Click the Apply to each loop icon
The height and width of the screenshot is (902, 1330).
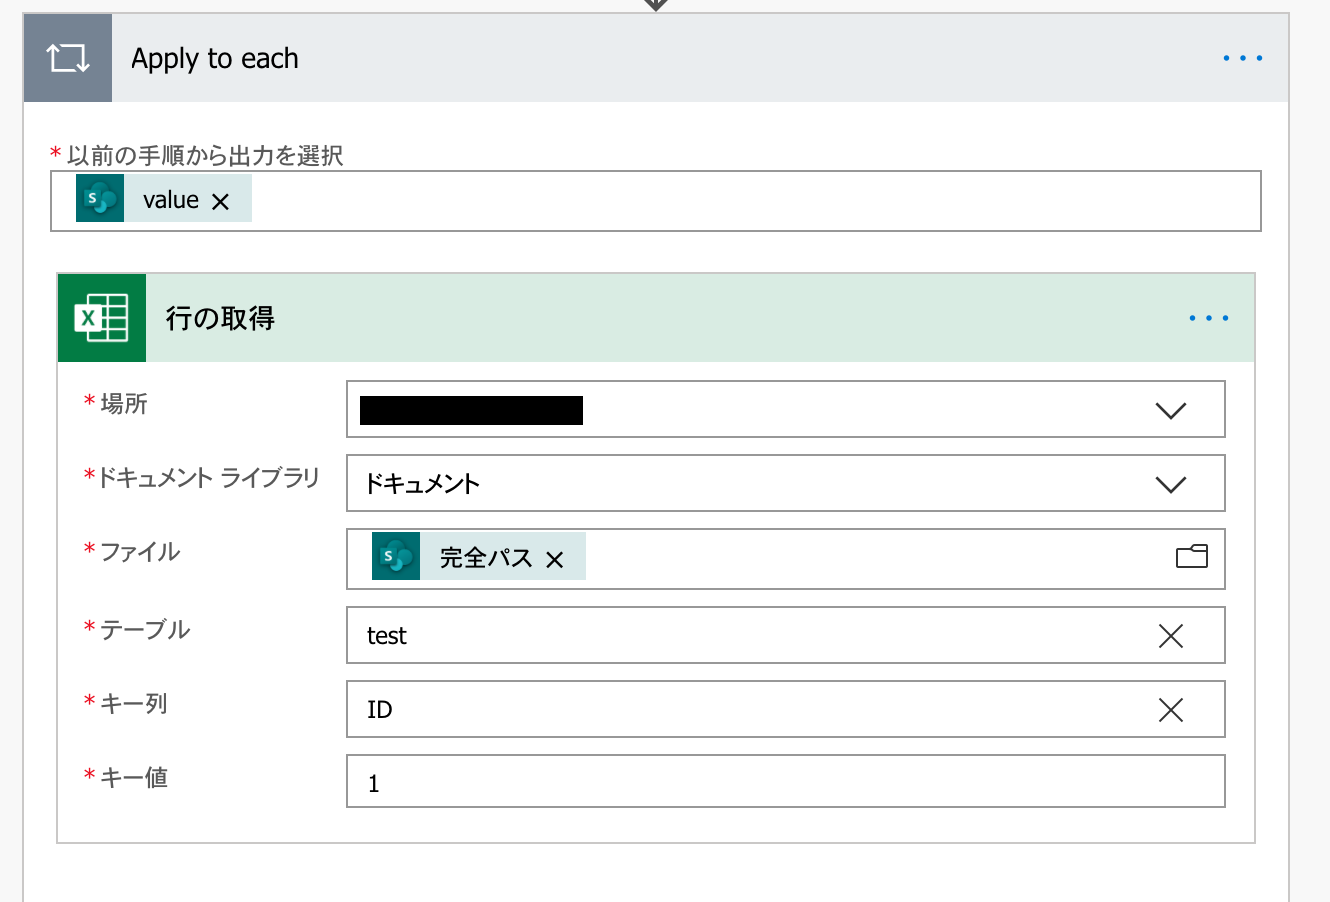point(68,59)
